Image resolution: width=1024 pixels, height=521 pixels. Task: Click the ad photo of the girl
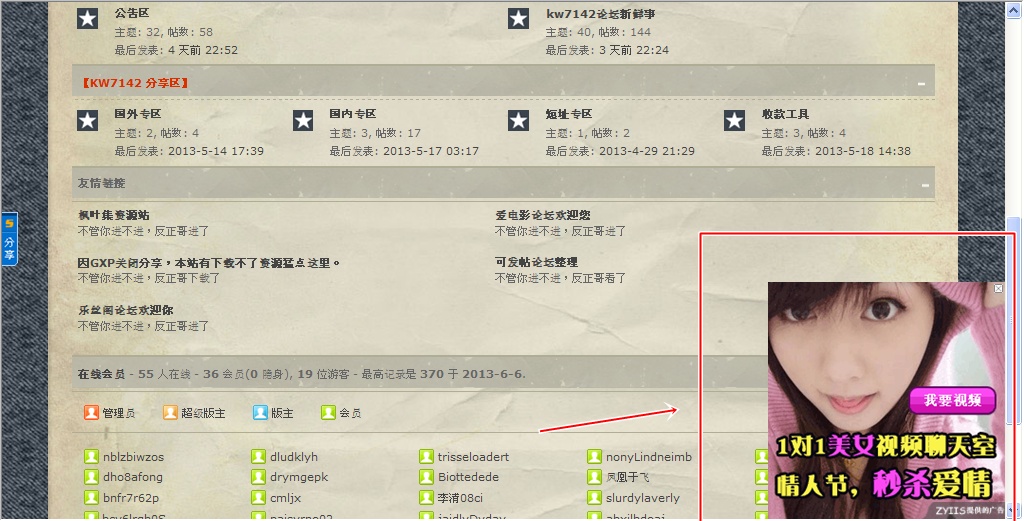coord(887,401)
